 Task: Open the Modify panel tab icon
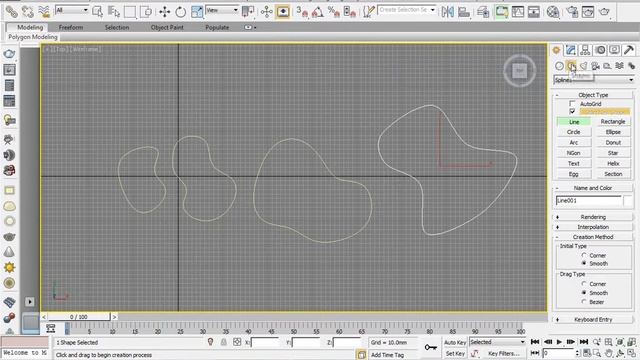coord(571,50)
